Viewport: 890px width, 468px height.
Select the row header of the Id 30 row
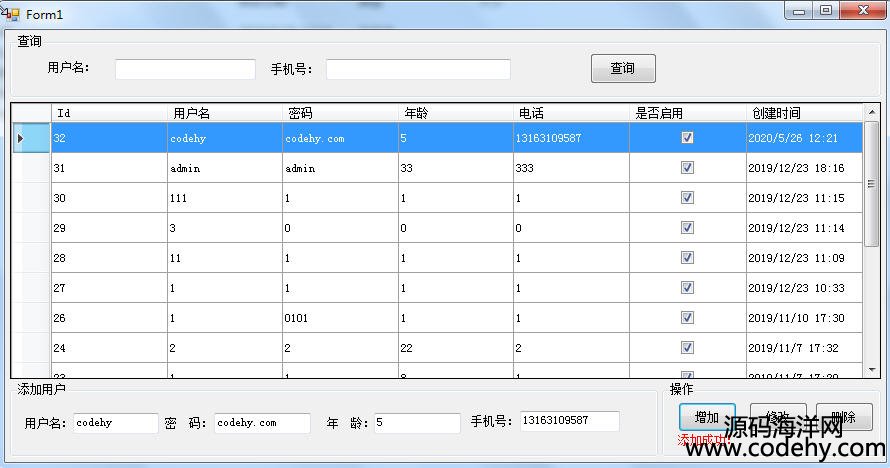pos(30,198)
